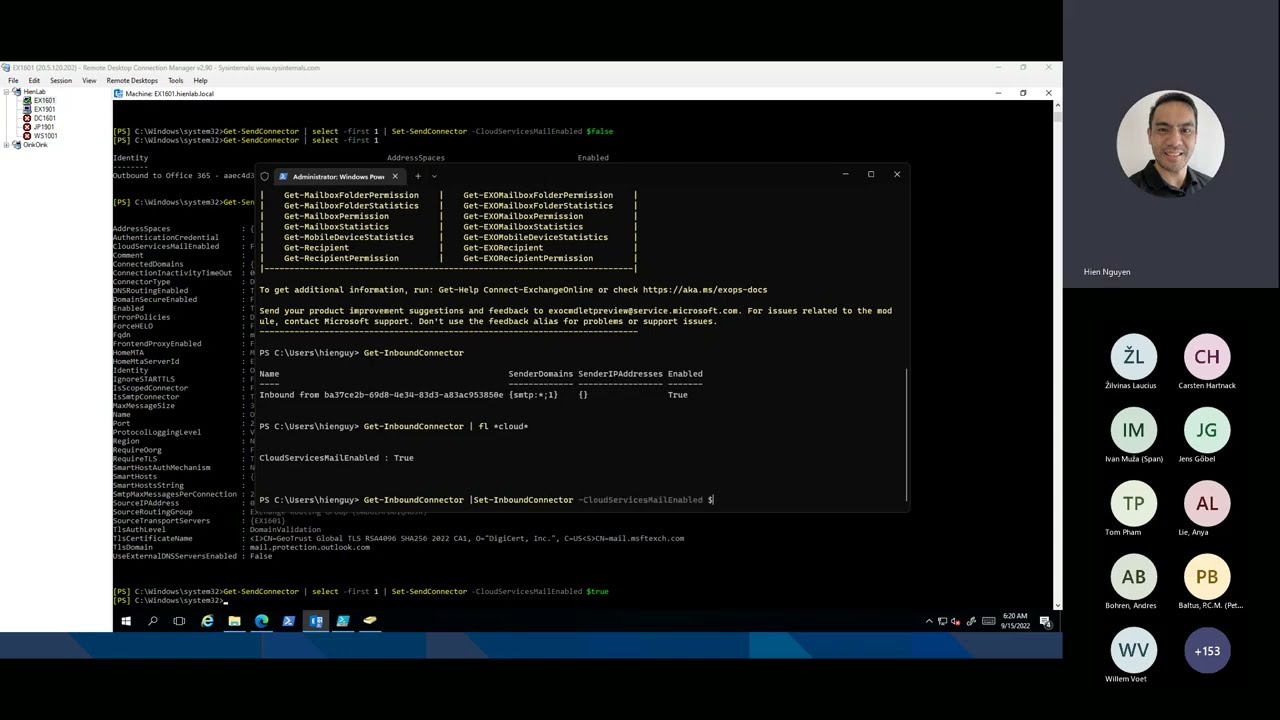Open PowerShell from the remote taskbar

(x=289, y=621)
